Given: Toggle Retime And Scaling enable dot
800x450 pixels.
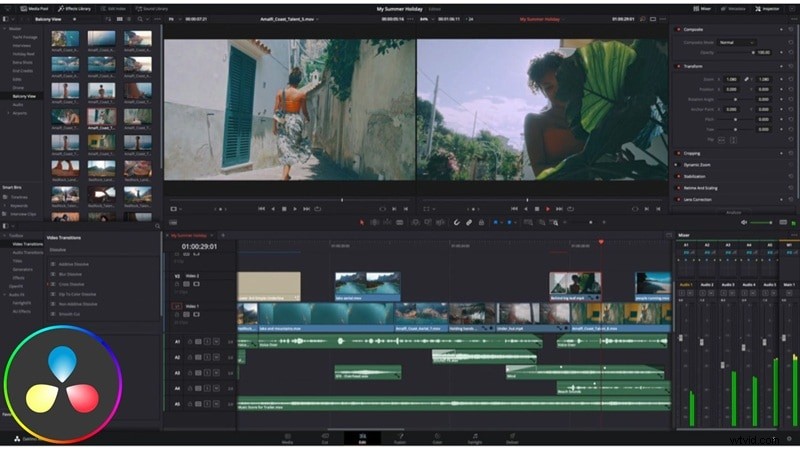Looking at the screenshot, I should coord(678,188).
